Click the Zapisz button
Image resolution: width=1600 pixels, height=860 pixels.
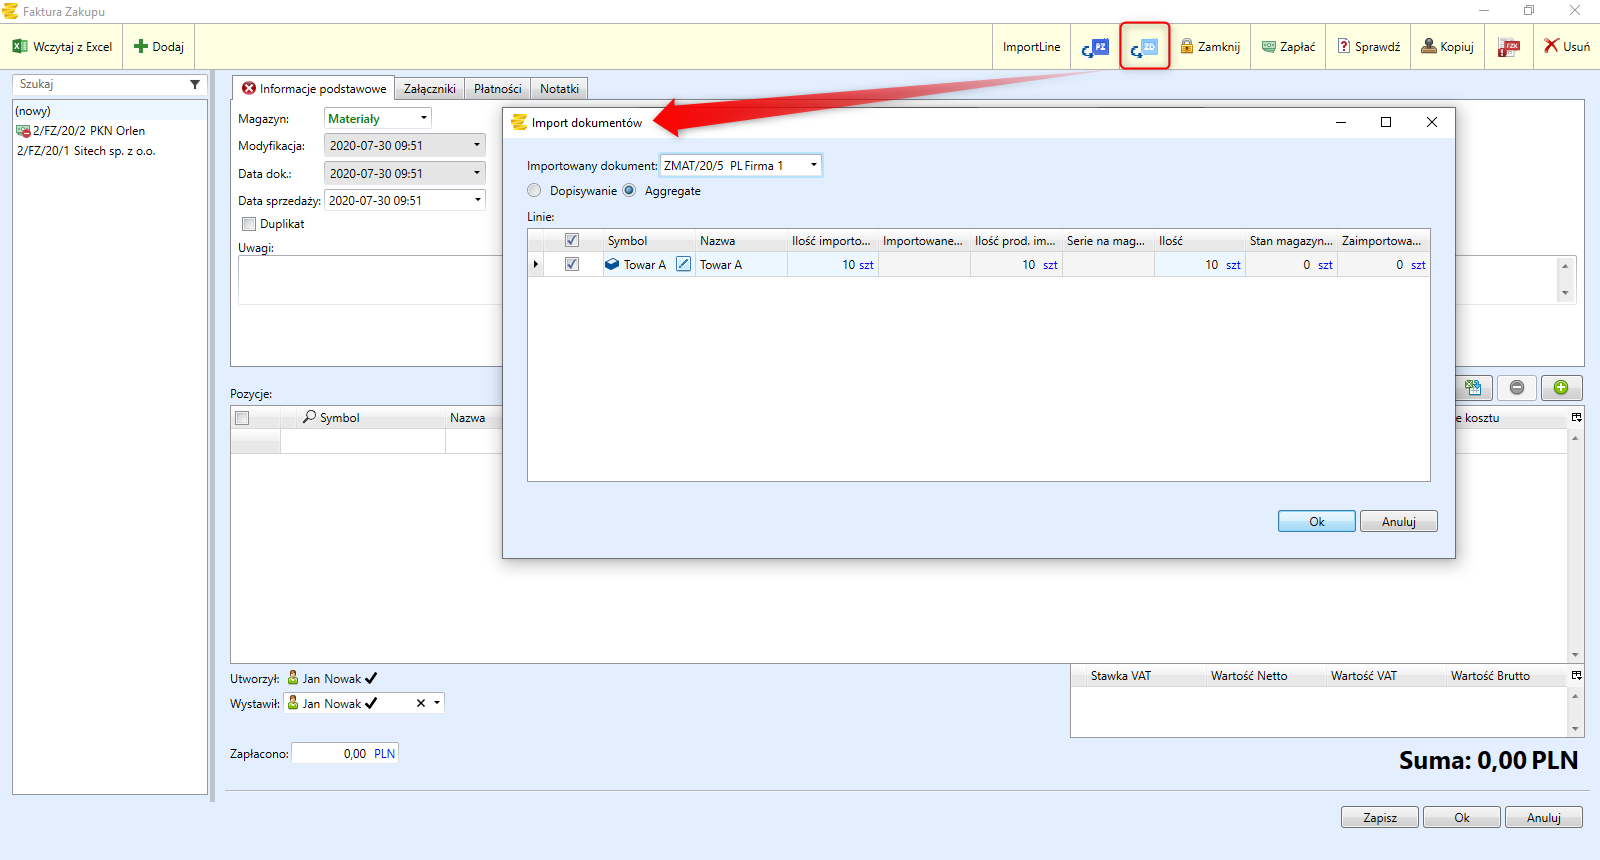click(1379, 817)
